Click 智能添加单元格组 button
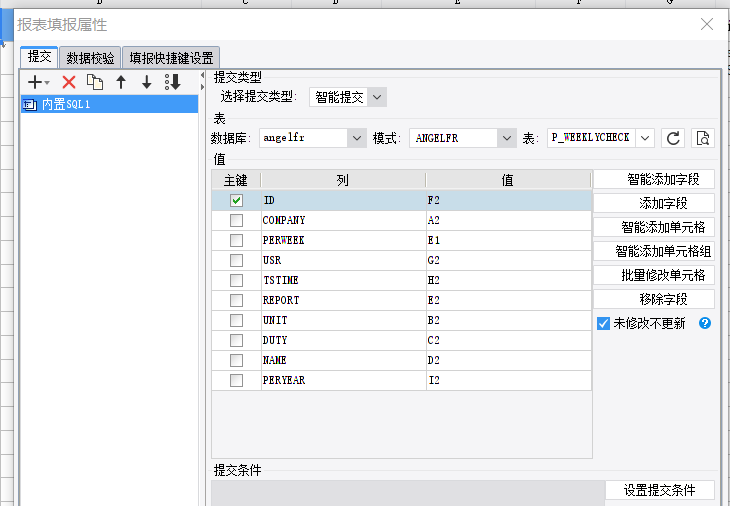The image size is (730, 506). [654, 251]
